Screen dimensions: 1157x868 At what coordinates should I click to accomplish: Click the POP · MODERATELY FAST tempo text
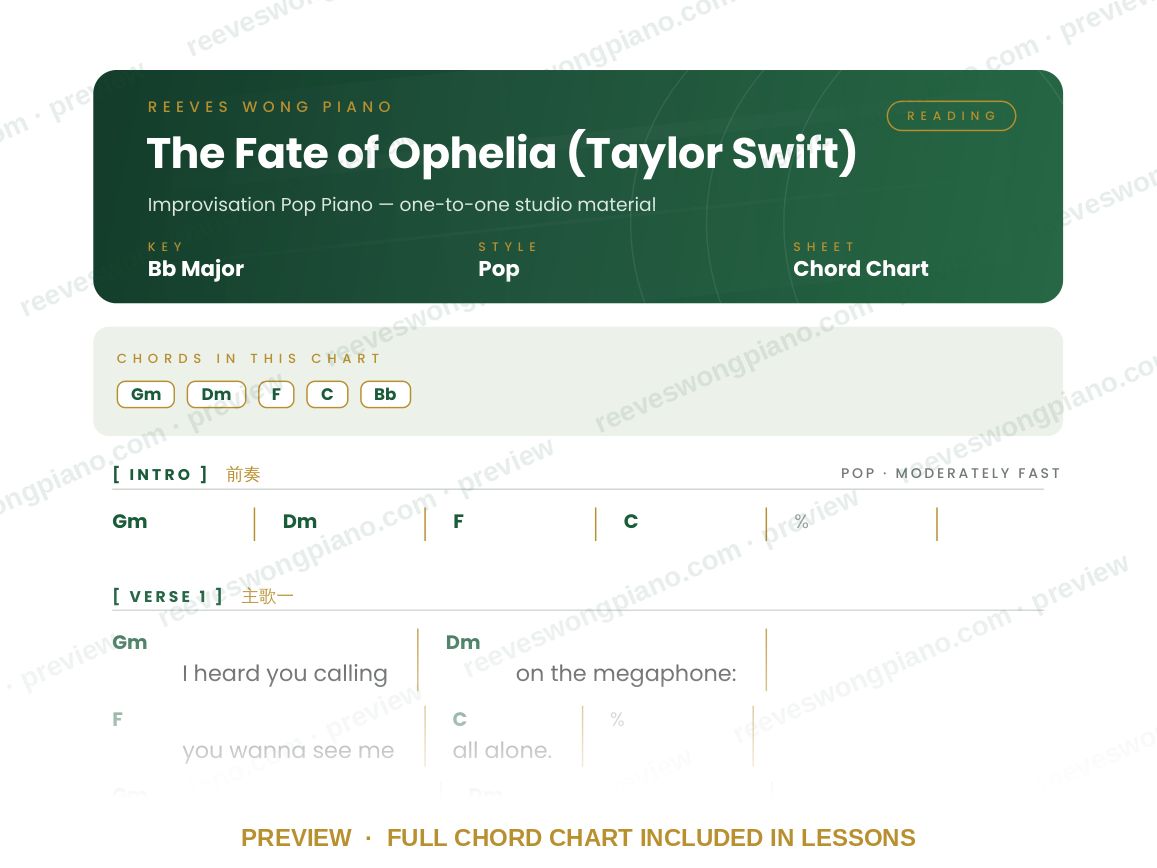(950, 473)
